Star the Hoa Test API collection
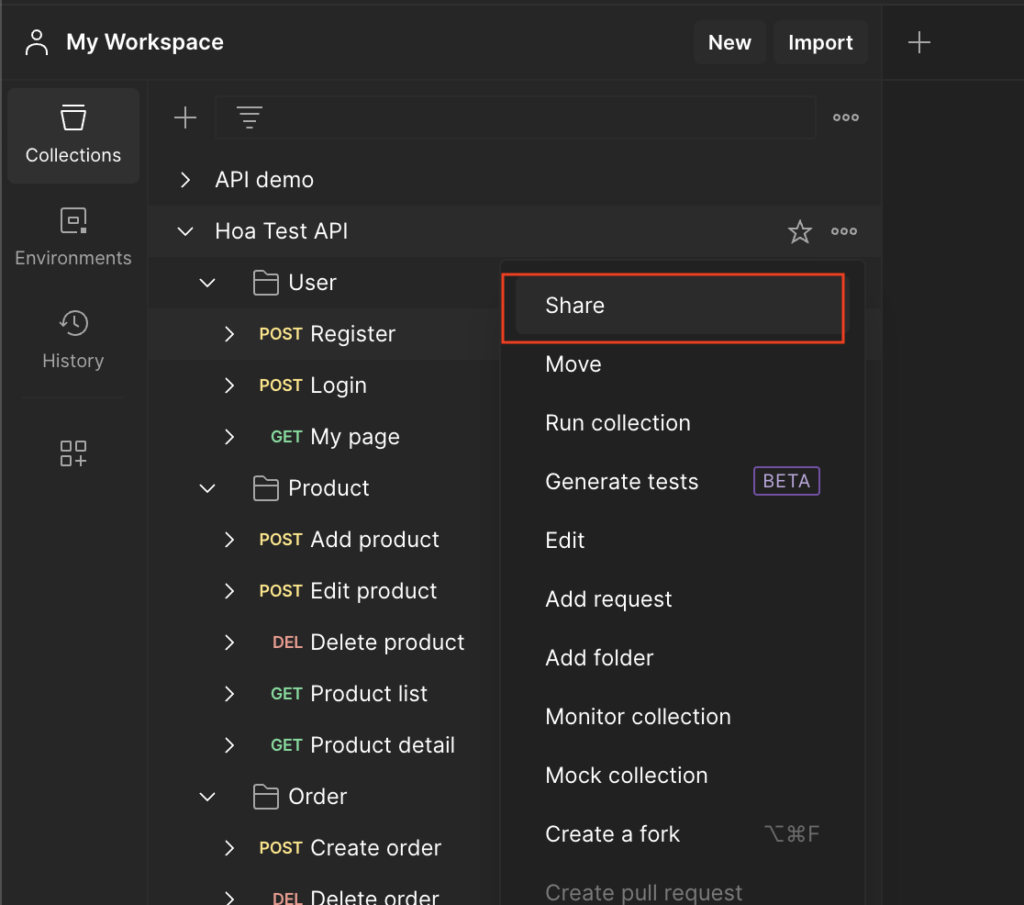The width and height of the screenshot is (1024, 905). coord(799,232)
